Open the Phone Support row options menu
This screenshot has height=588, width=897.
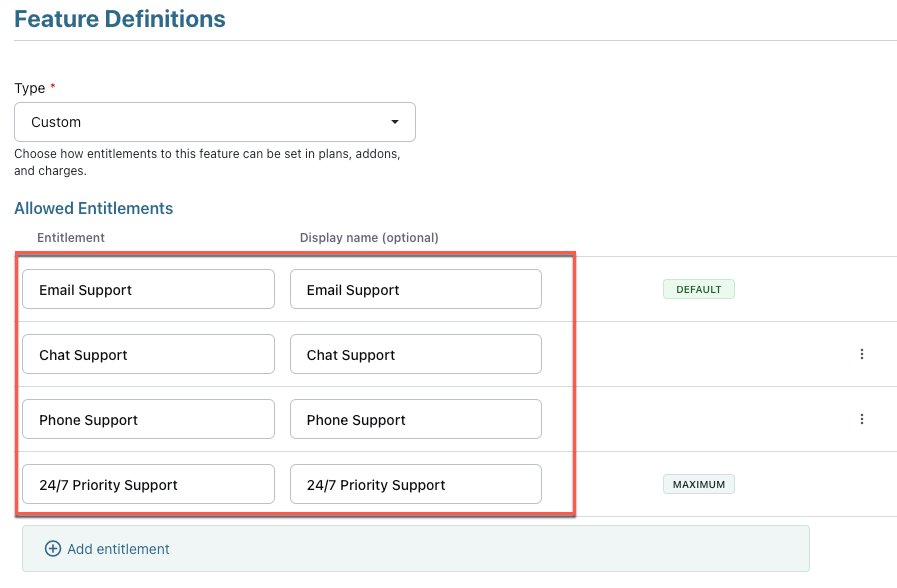(862, 419)
